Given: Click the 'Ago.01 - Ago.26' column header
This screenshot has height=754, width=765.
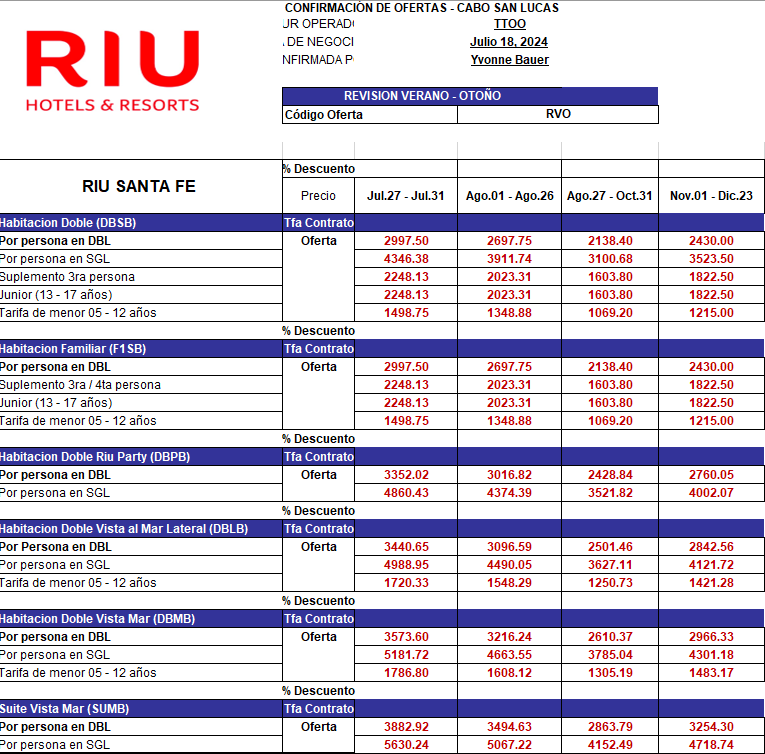Looking at the screenshot, I should pos(509,196).
